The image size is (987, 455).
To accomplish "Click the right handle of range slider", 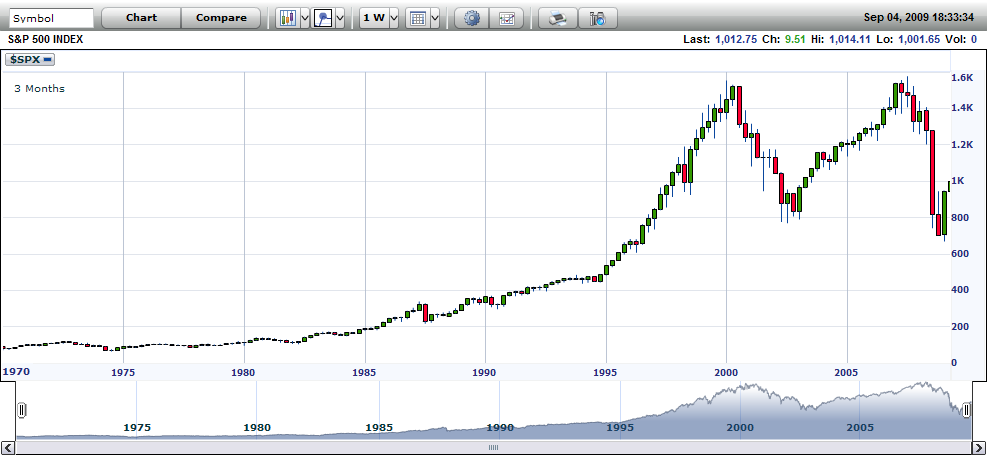I will [966, 410].
